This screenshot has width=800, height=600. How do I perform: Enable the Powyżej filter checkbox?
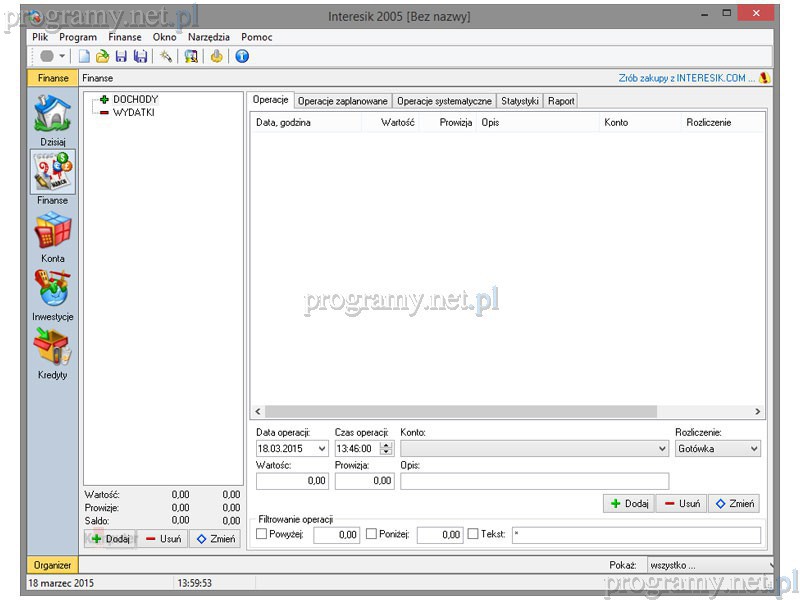263,535
